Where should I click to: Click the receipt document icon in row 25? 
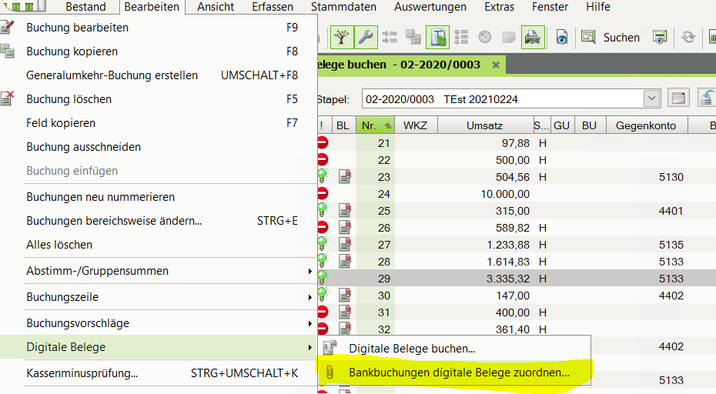click(x=345, y=210)
